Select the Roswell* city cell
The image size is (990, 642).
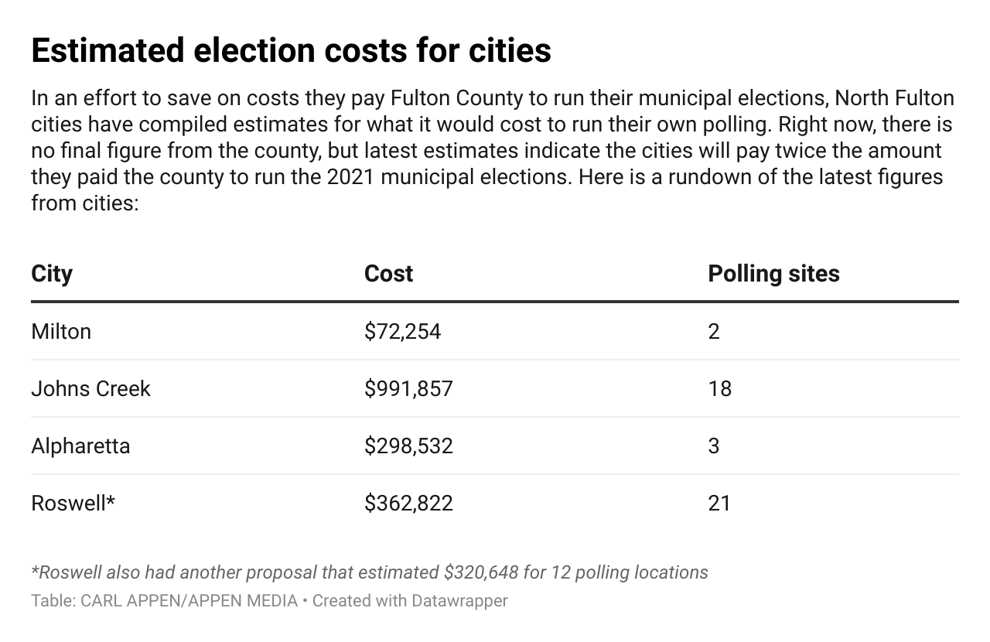pyautogui.click(x=73, y=503)
